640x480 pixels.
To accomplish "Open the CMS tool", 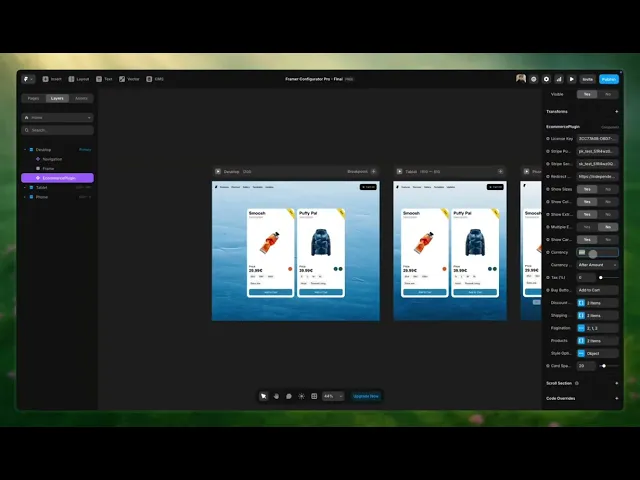I will coord(155,79).
